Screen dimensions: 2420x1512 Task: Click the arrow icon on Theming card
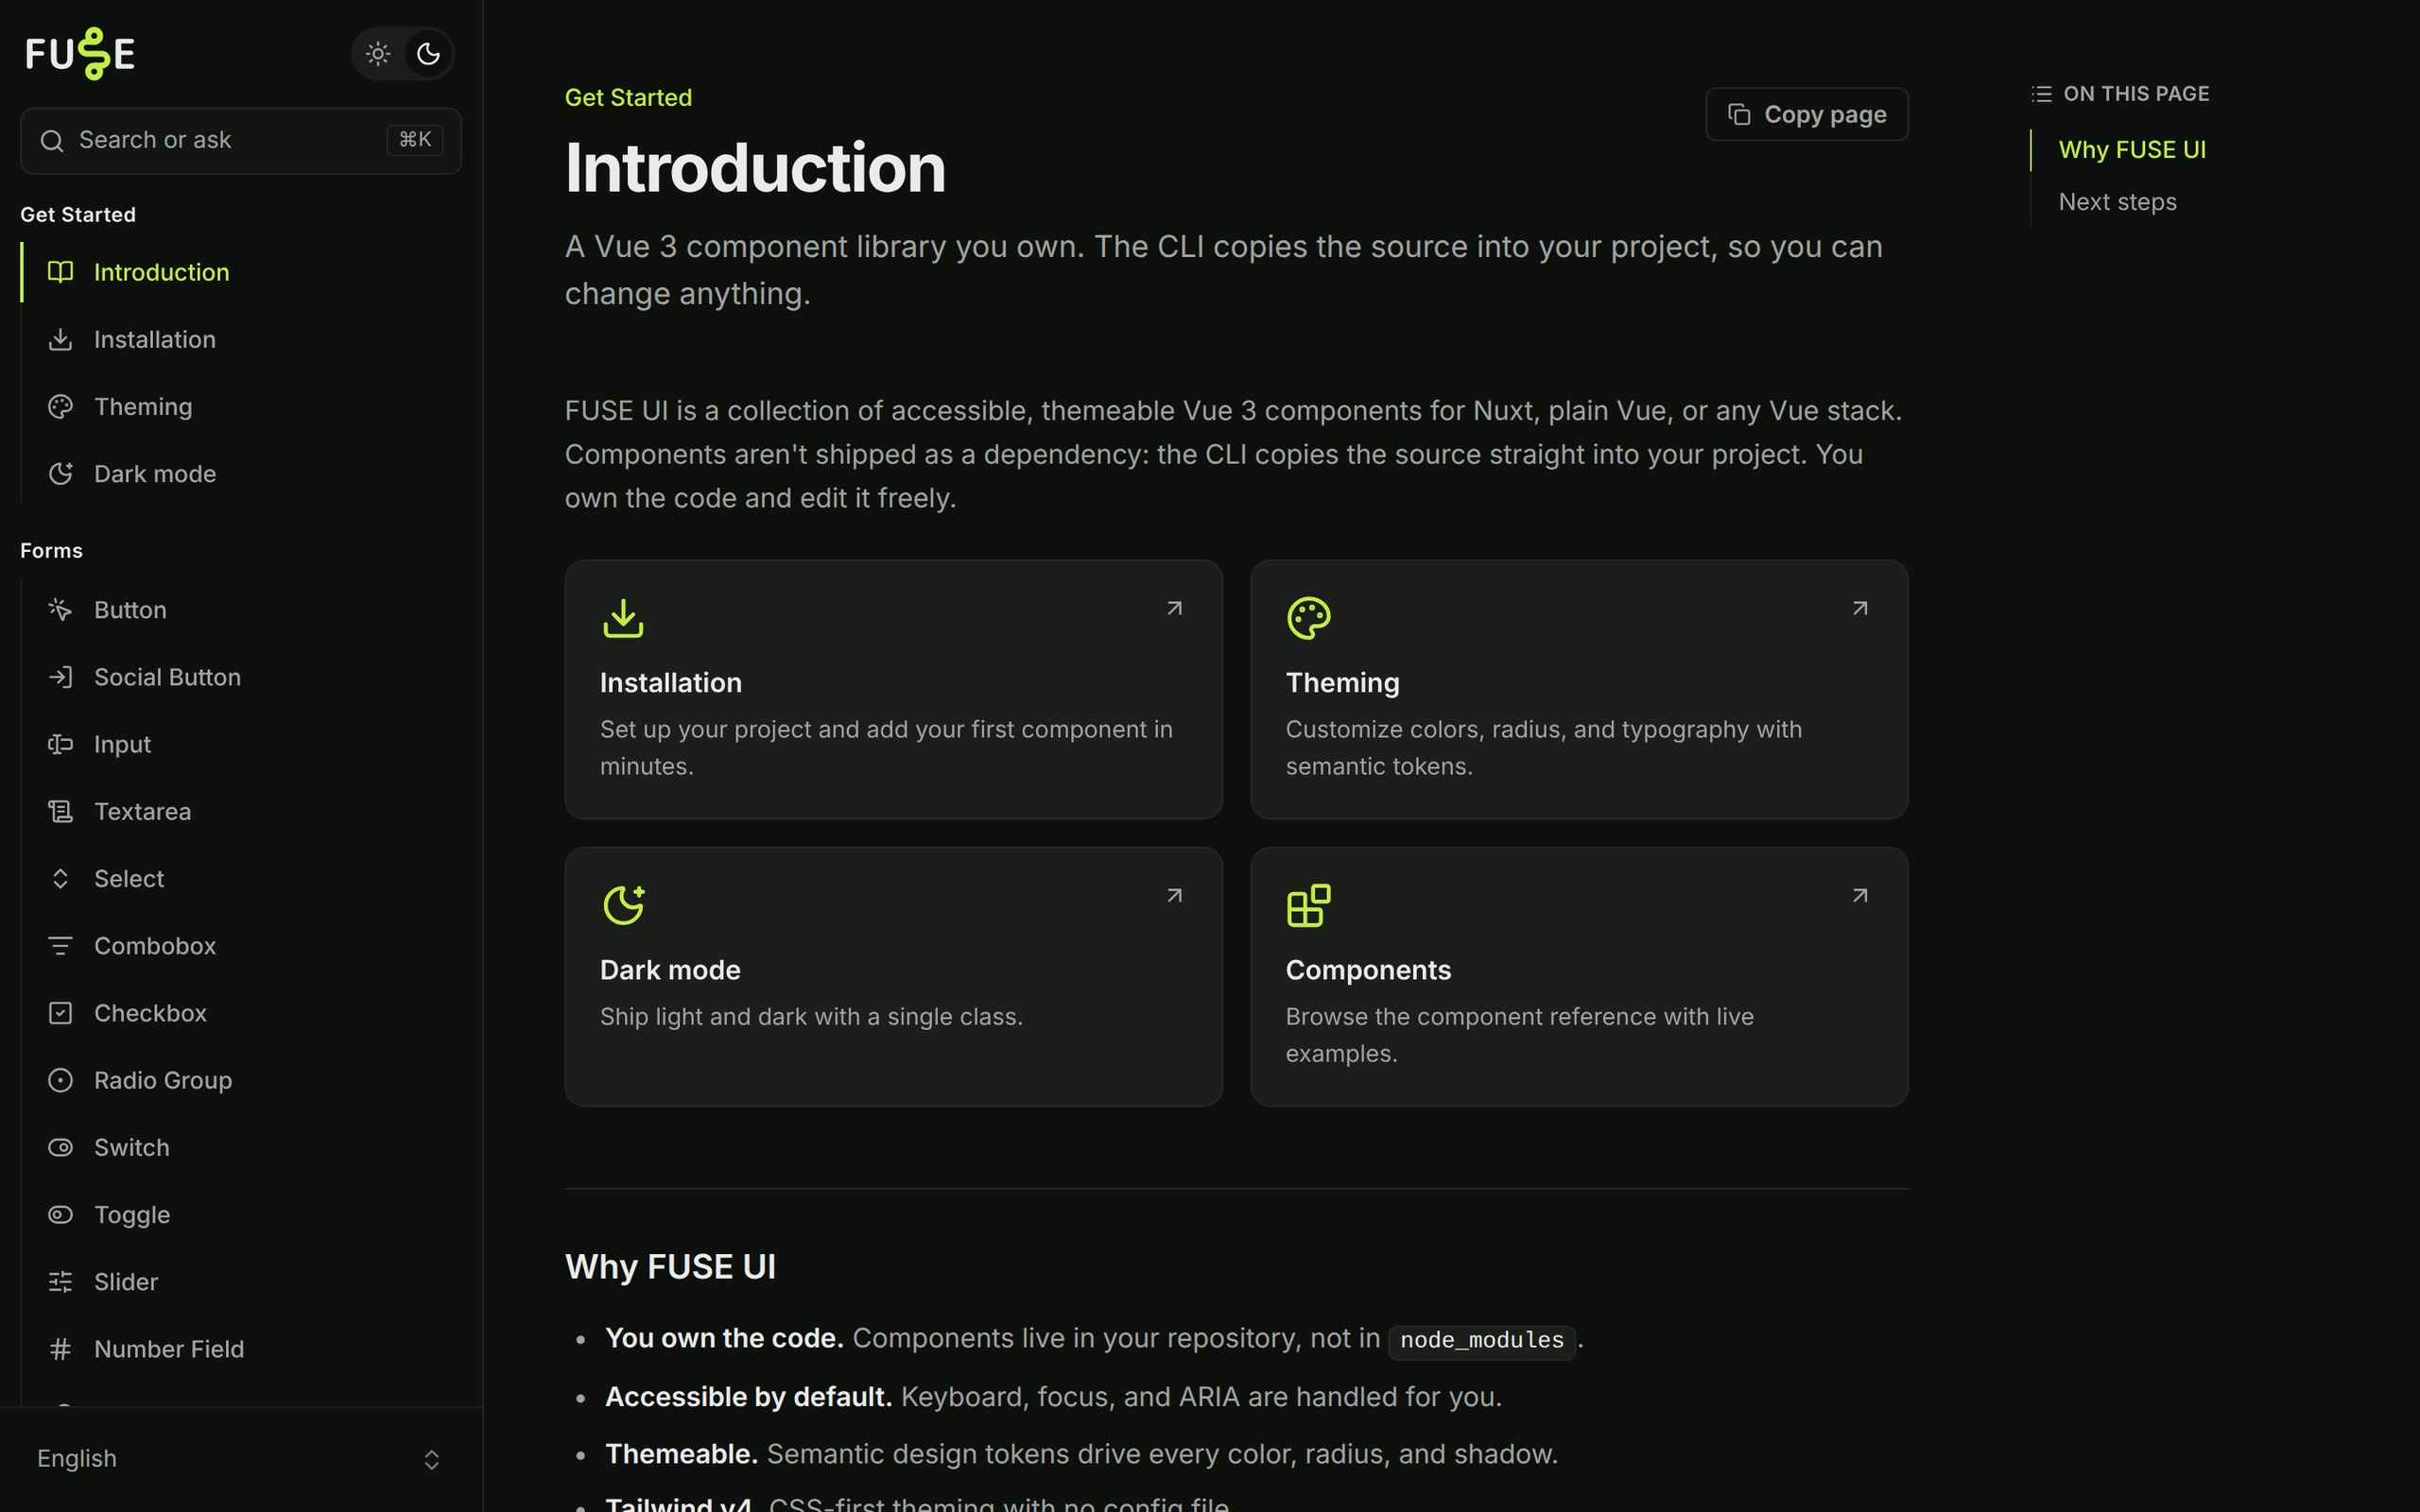1860,608
